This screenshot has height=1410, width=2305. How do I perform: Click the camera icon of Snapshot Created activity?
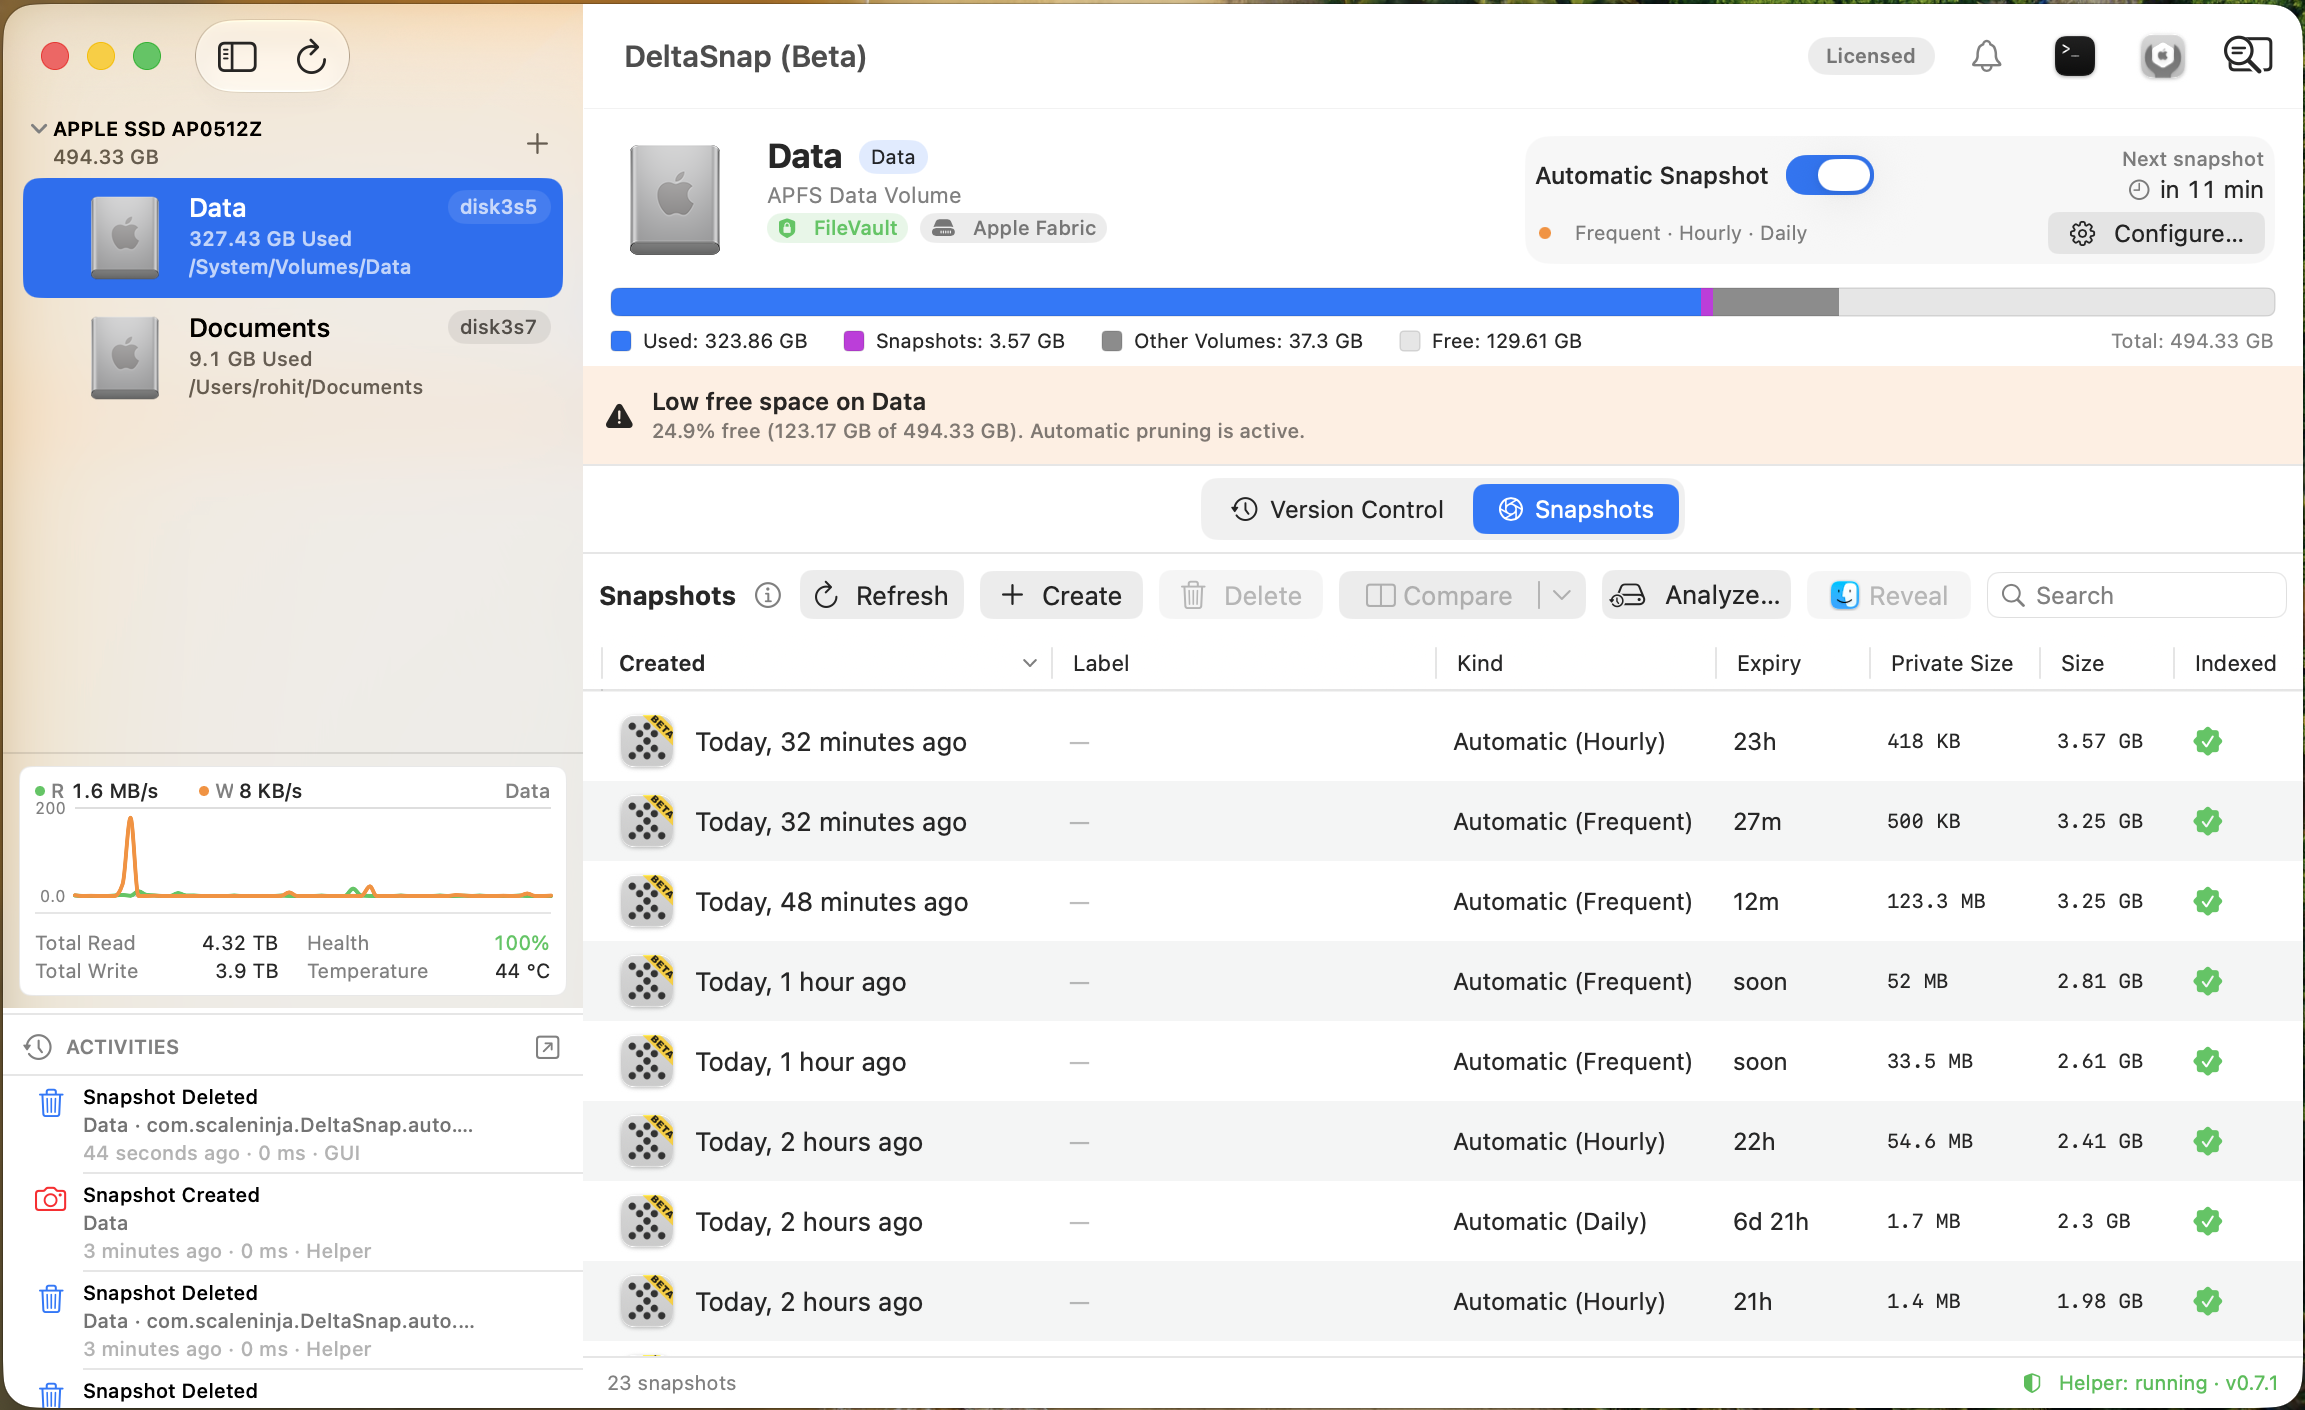click(x=51, y=1199)
